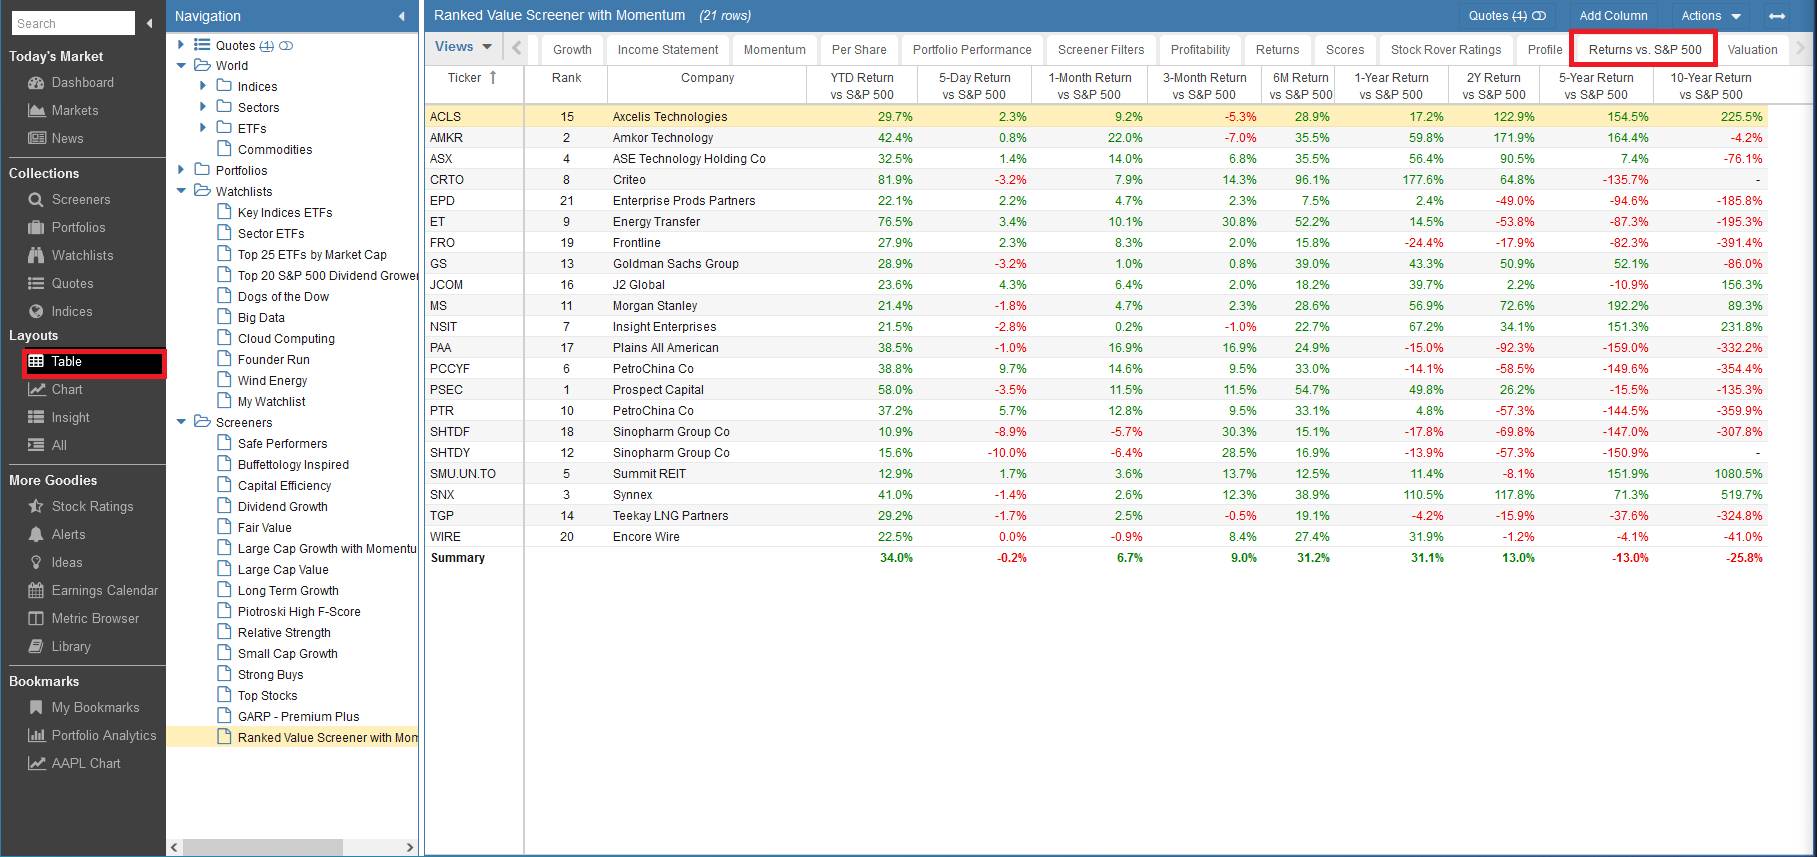Open the Buffettology Inspired screener
Image resolution: width=1817 pixels, height=857 pixels.
[x=293, y=465]
